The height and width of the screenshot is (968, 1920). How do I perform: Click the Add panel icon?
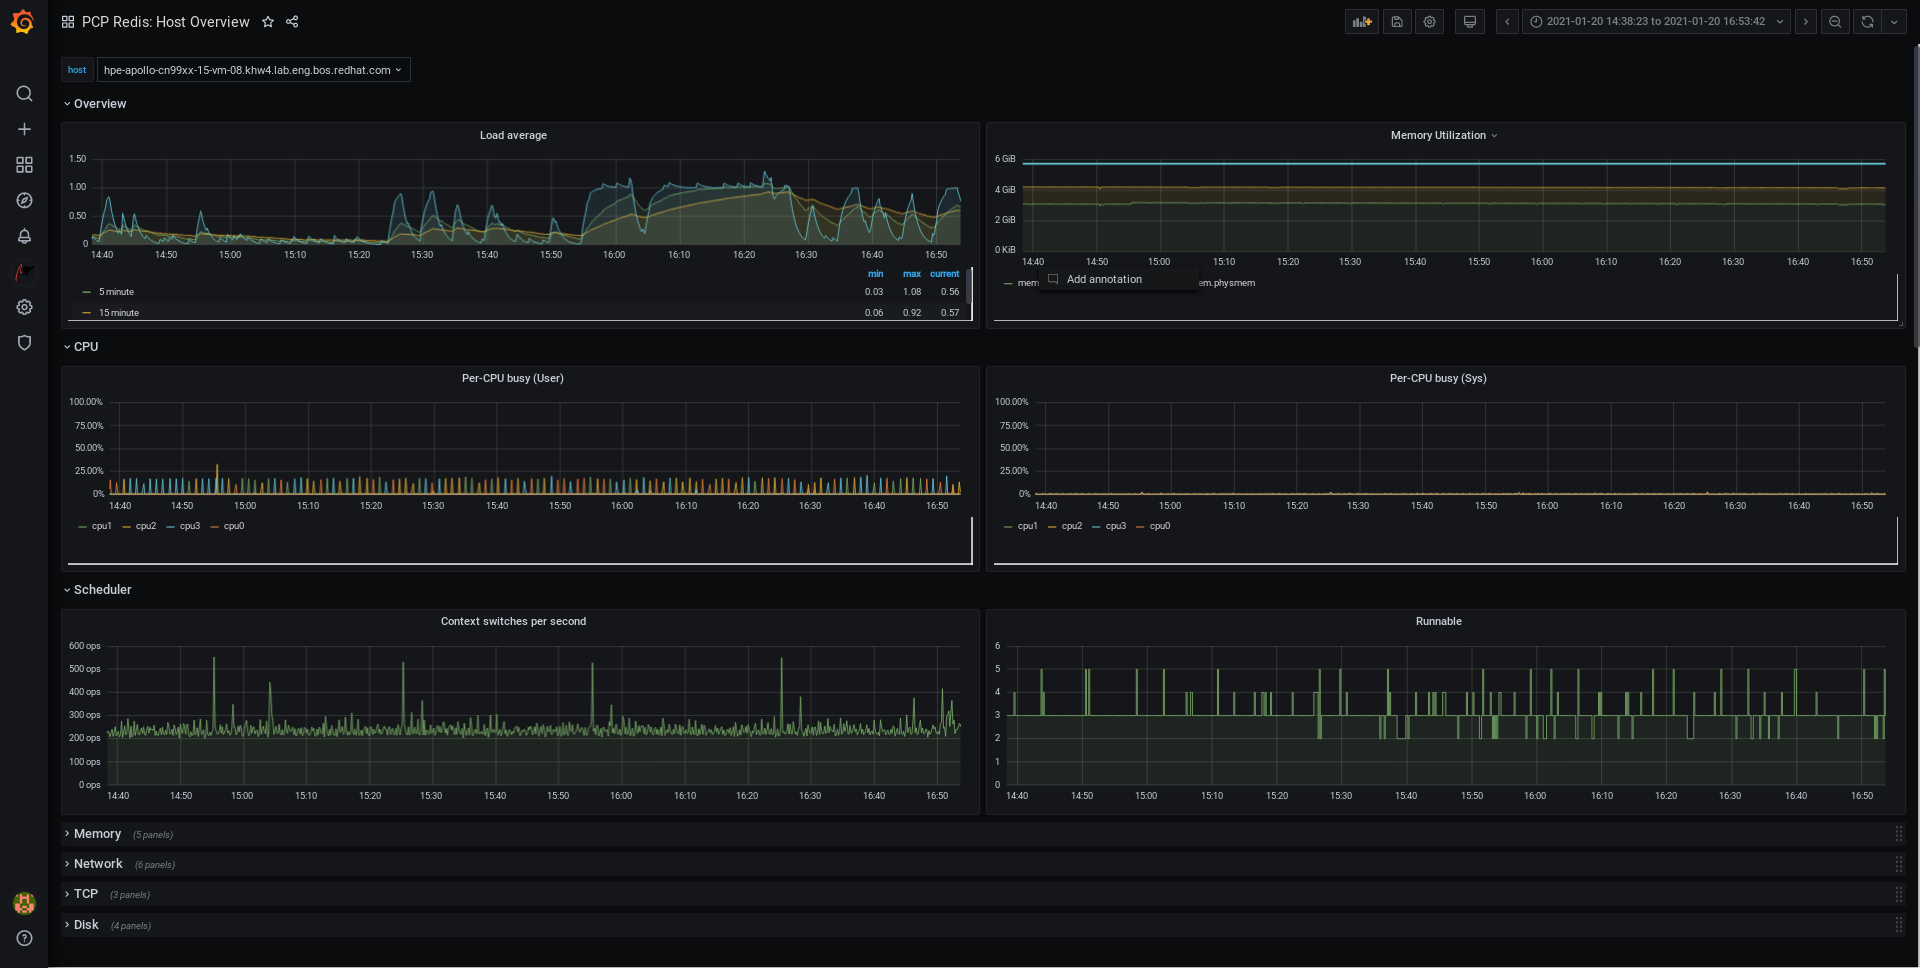point(1362,22)
